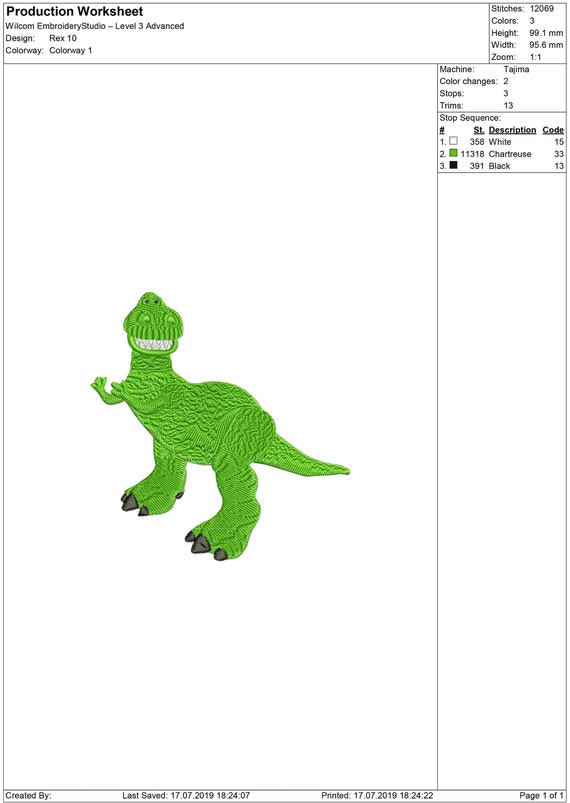Click the 'Black' description in row 3

[499, 166]
